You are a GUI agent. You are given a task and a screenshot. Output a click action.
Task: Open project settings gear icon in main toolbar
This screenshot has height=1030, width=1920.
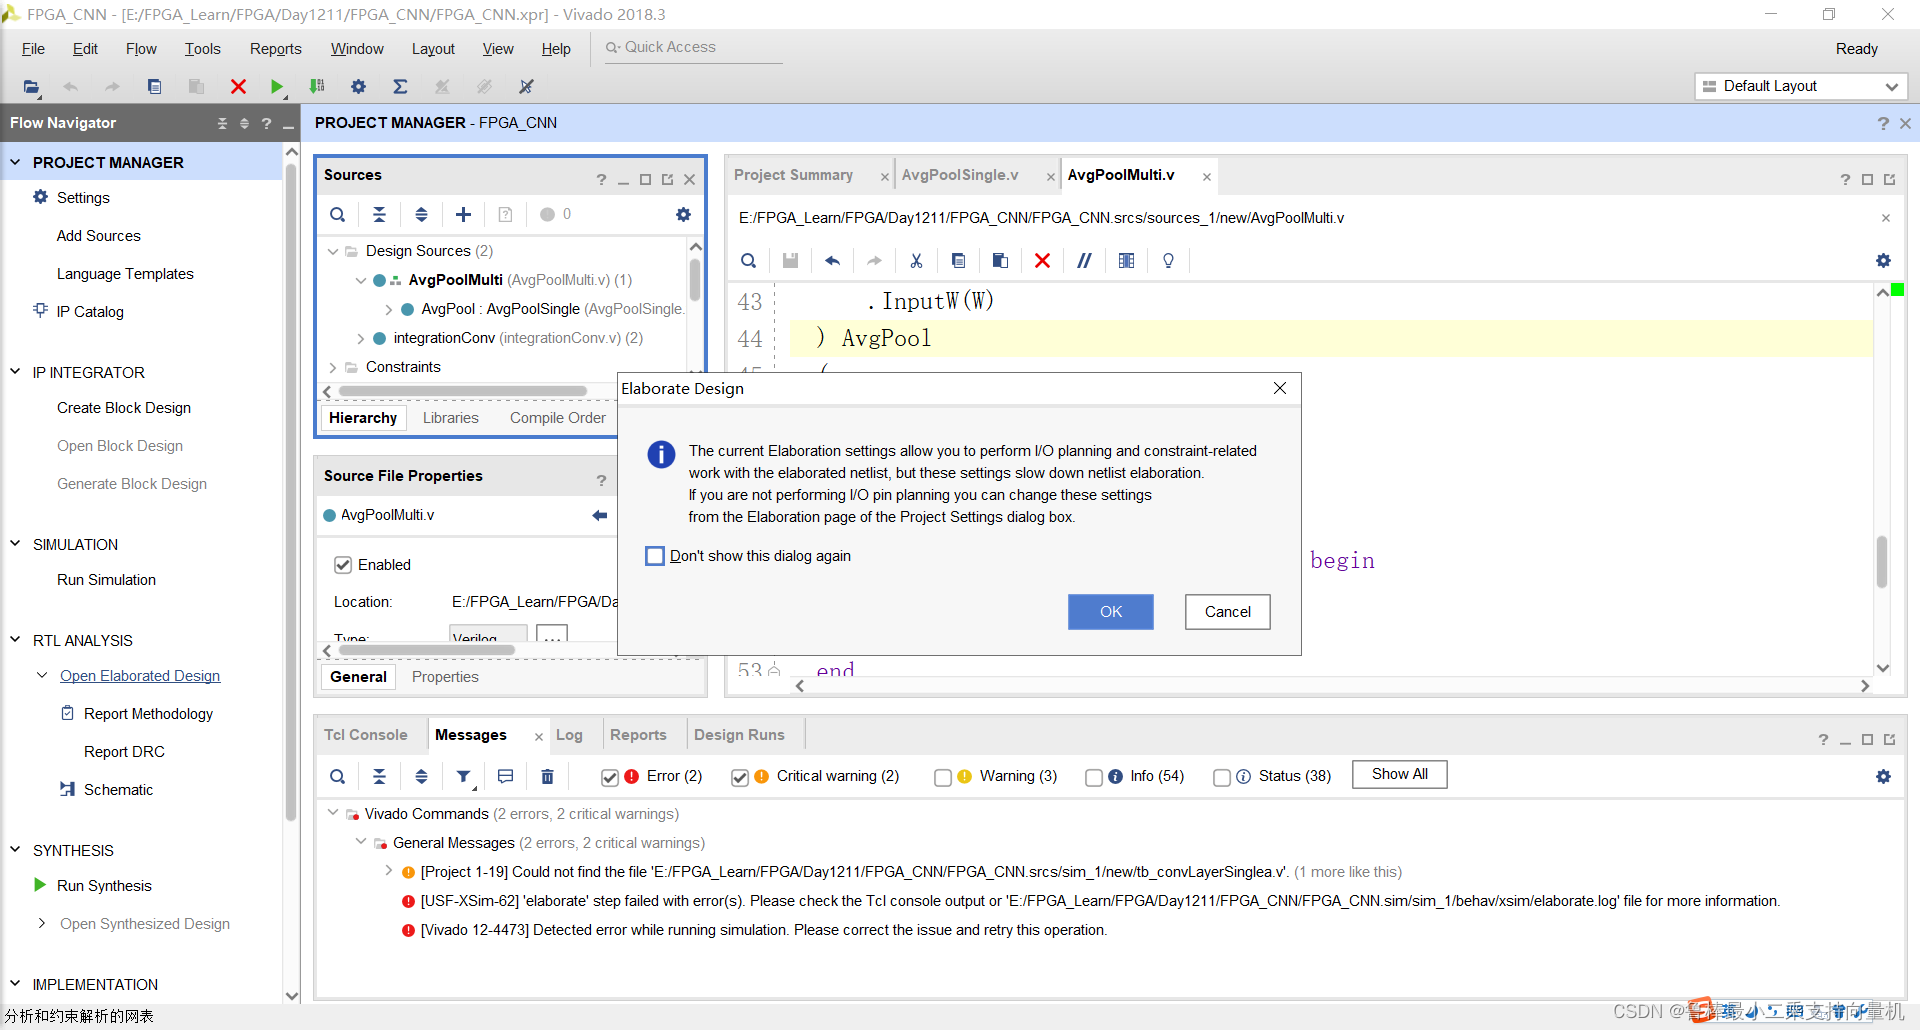click(358, 87)
